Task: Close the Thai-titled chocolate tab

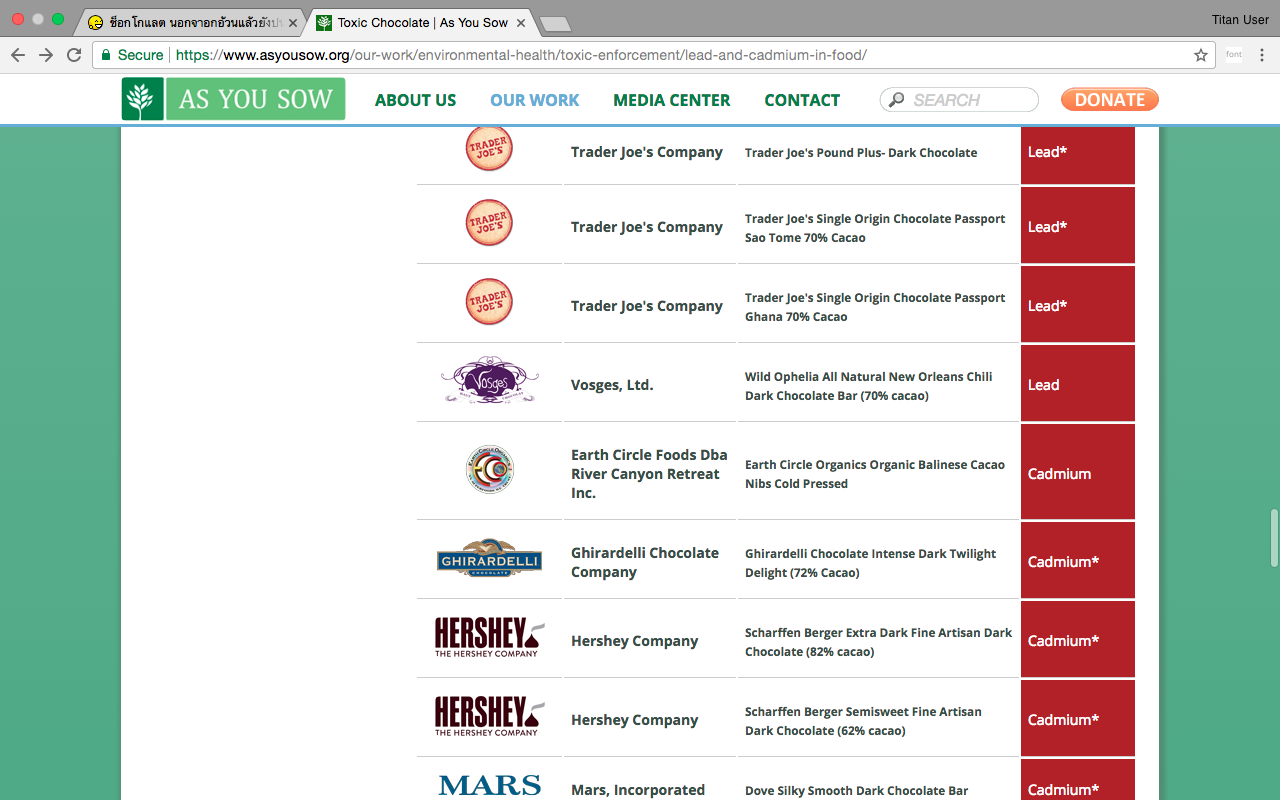Action: coord(293,22)
